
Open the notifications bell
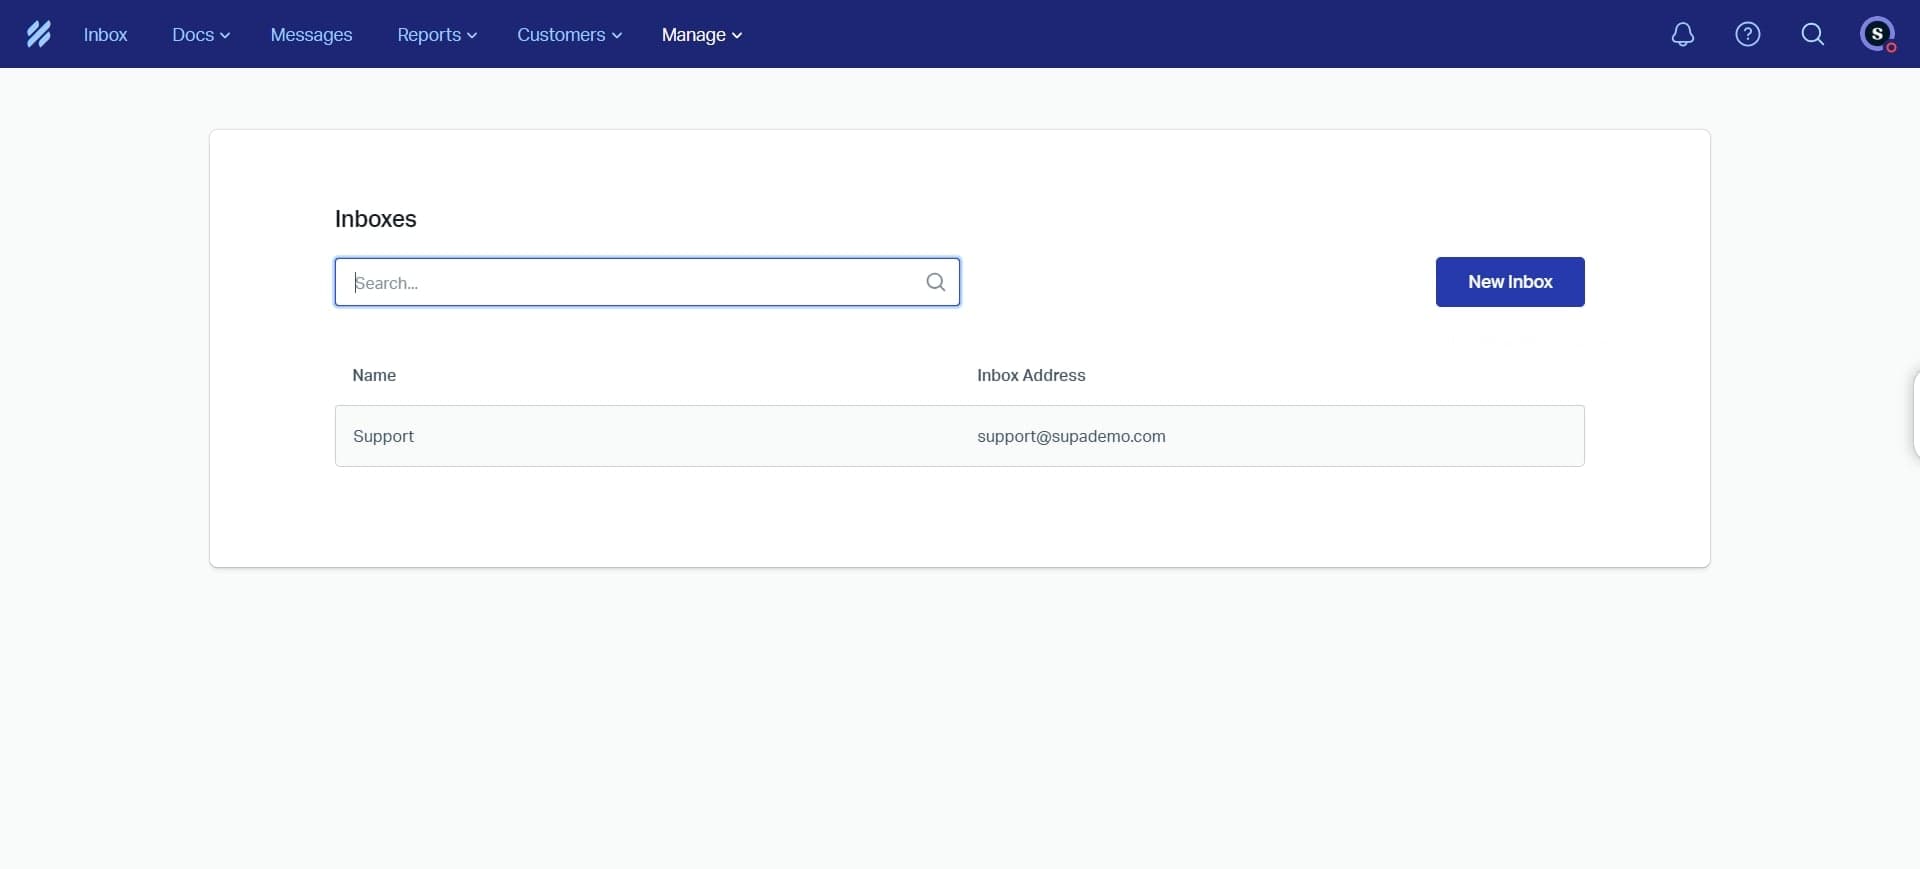pos(1683,34)
